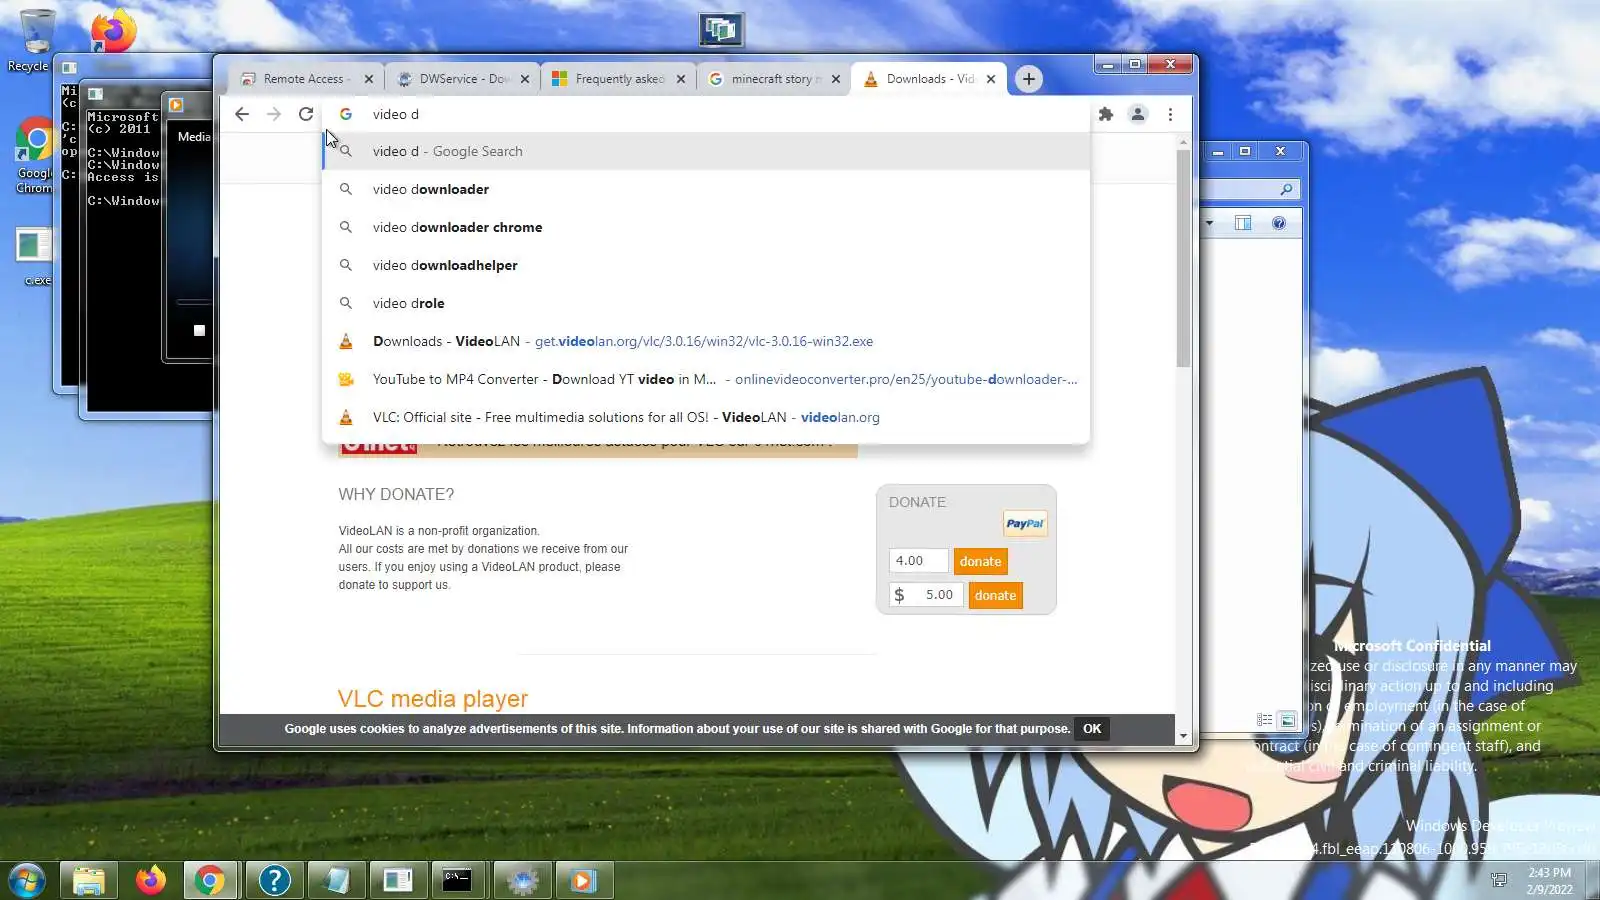Viewport: 1600px width, 900px height.
Task: Launch Firefox from the taskbar
Action: 151,880
